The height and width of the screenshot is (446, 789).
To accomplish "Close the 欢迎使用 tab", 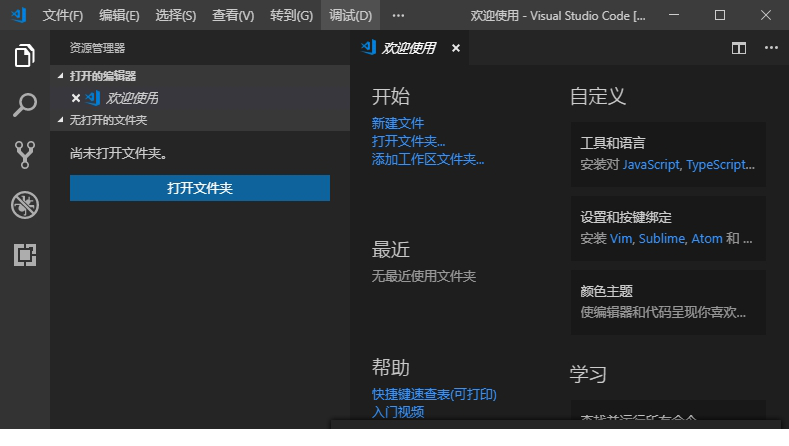I will [x=455, y=48].
